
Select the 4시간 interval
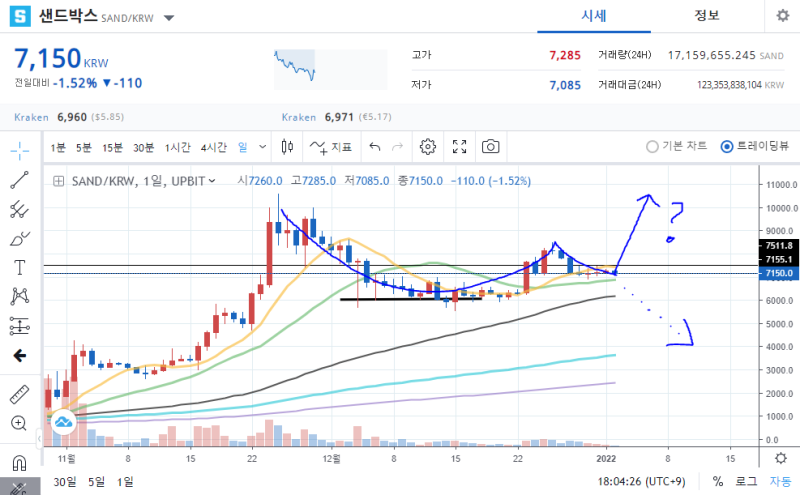pyautogui.click(x=213, y=147)
